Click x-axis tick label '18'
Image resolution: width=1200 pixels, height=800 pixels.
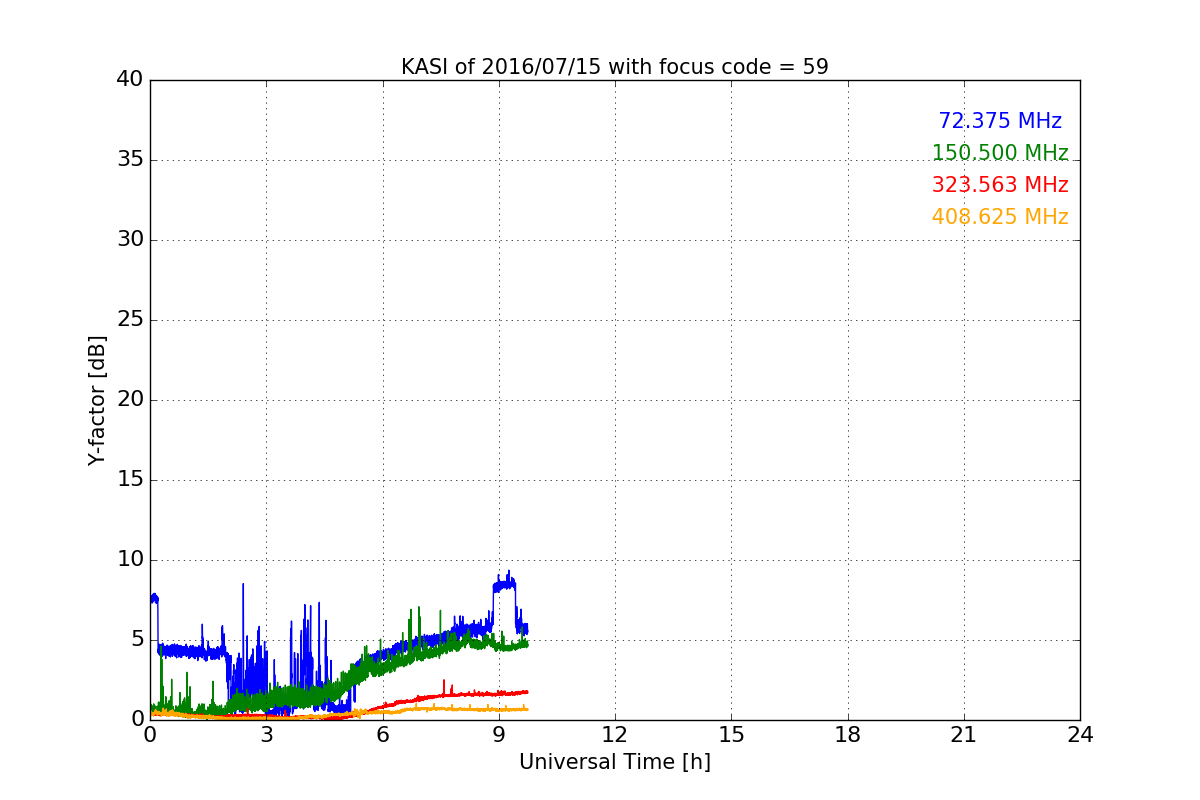coord(848,735)
